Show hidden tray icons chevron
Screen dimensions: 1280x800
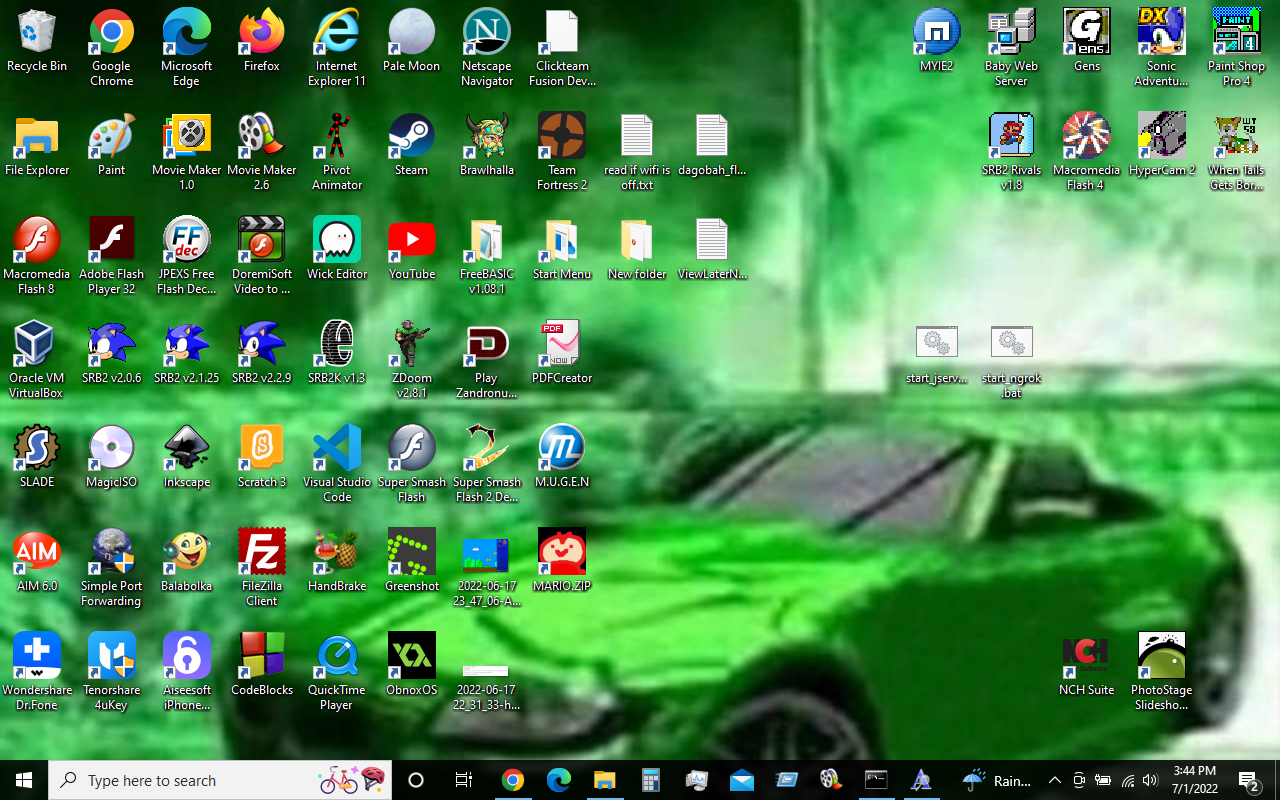click(1055, 780)
